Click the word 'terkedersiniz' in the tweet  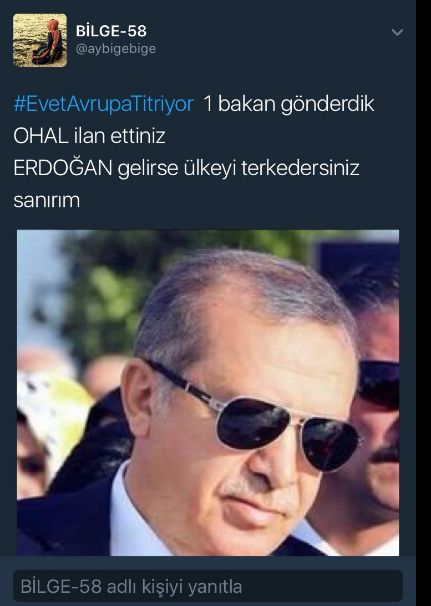click(x=300, y=168)
